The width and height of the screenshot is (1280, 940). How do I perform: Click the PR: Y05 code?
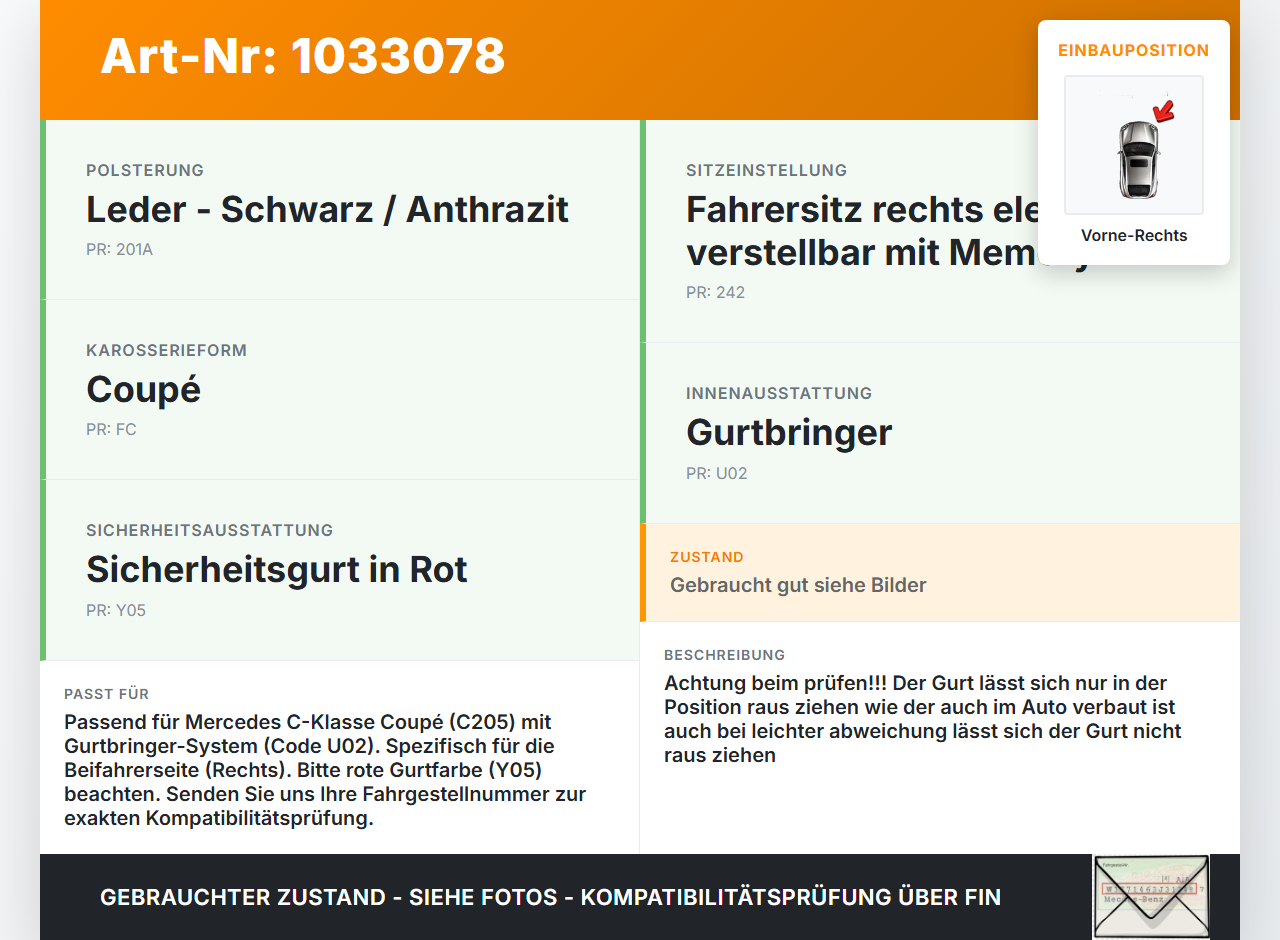tap(116, 610)
